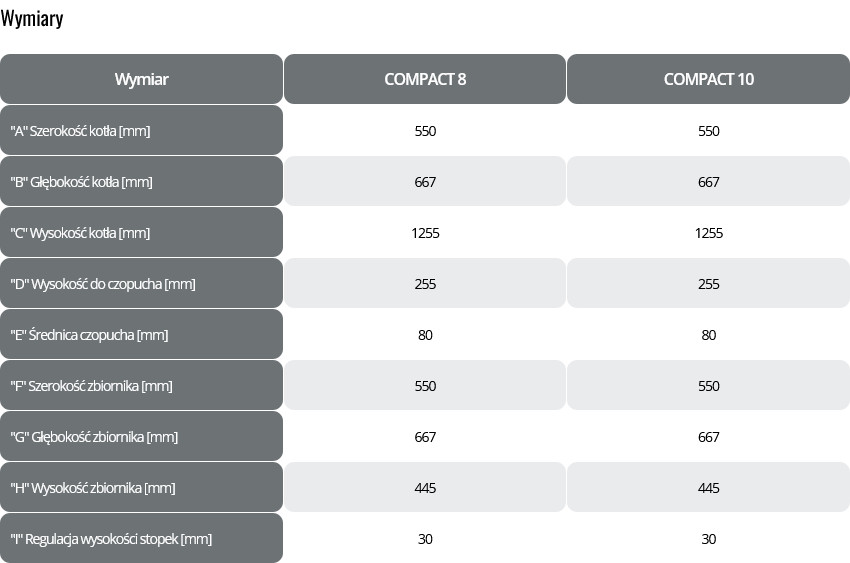Select the "A" Szerokość kotła row label
The image size is (850, 563).
(80, 131)
